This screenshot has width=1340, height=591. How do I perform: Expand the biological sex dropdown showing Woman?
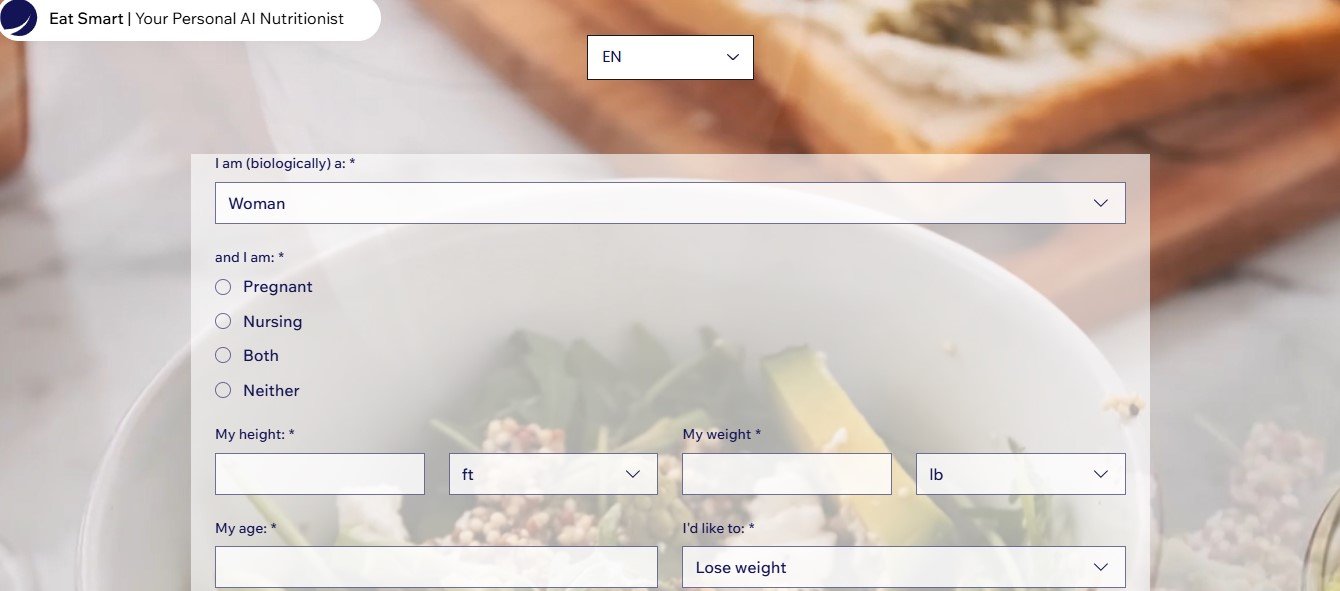[670, 203]
